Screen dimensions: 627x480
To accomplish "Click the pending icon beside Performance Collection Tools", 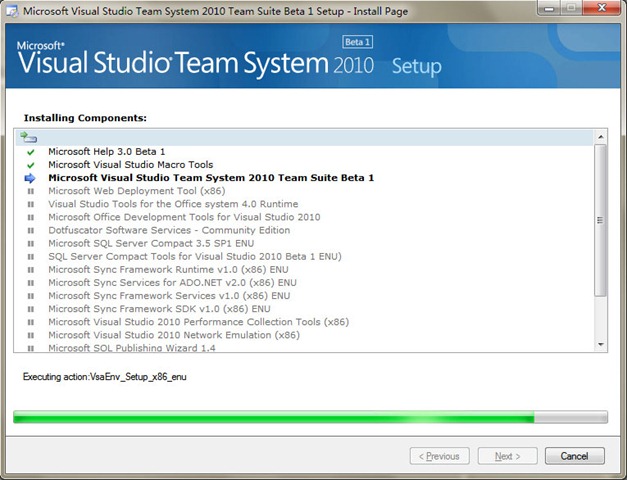I will coord(30,322).
